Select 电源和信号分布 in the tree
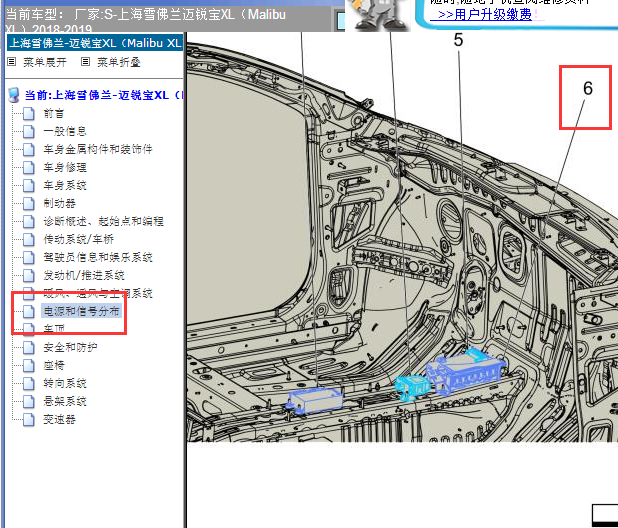 pos(81,311)
